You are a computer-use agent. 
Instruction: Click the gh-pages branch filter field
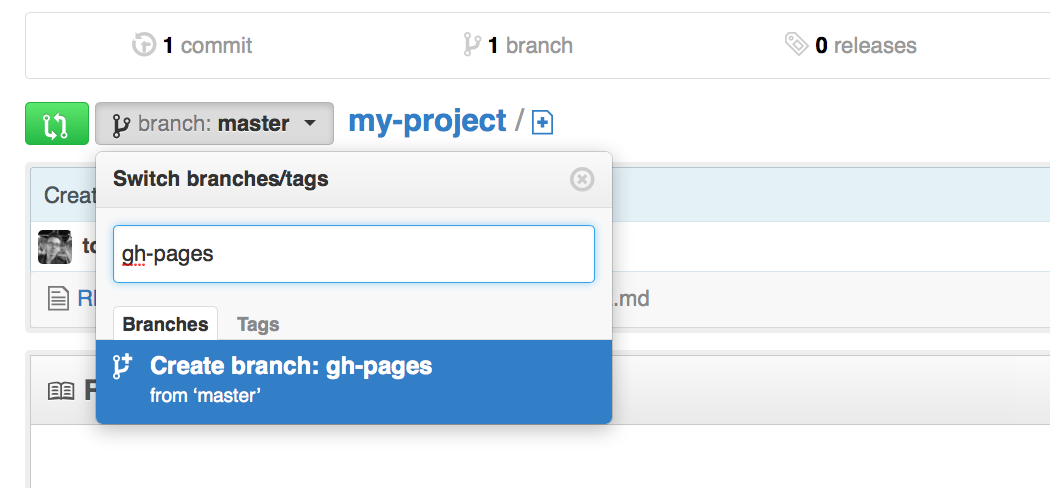354,254
